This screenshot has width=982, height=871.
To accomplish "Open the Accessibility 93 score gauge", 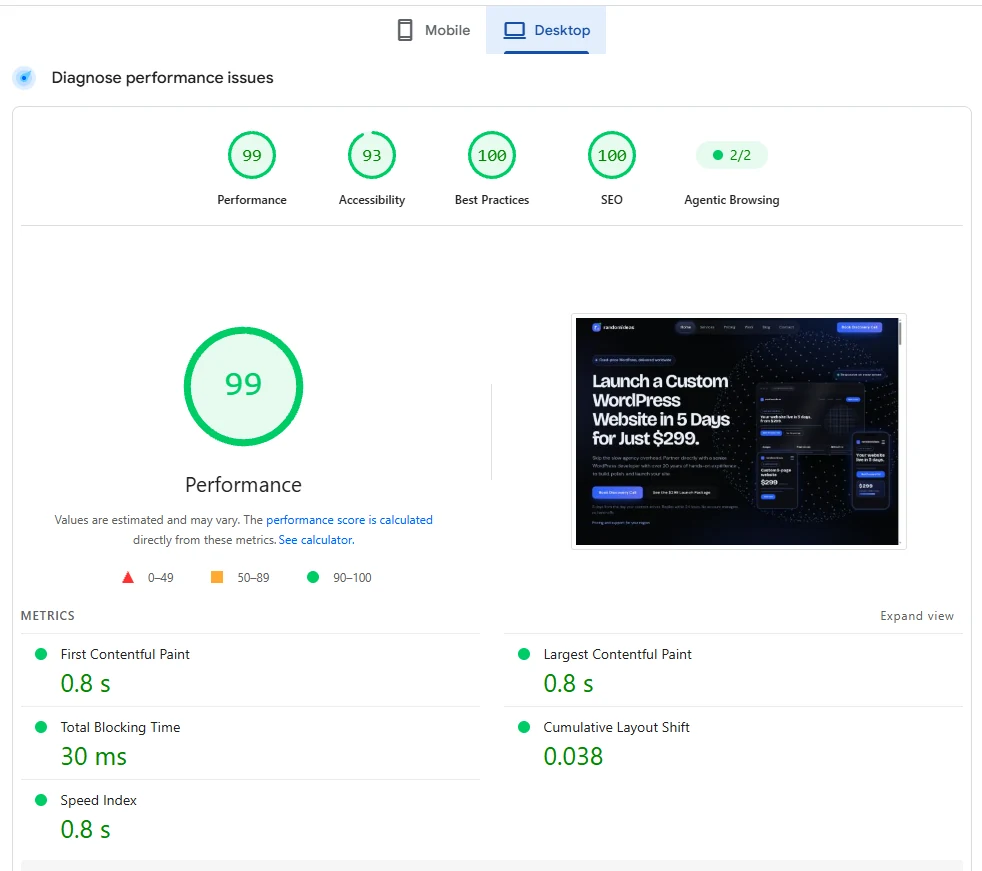I will pyautogui.click(x=372, y=155).
